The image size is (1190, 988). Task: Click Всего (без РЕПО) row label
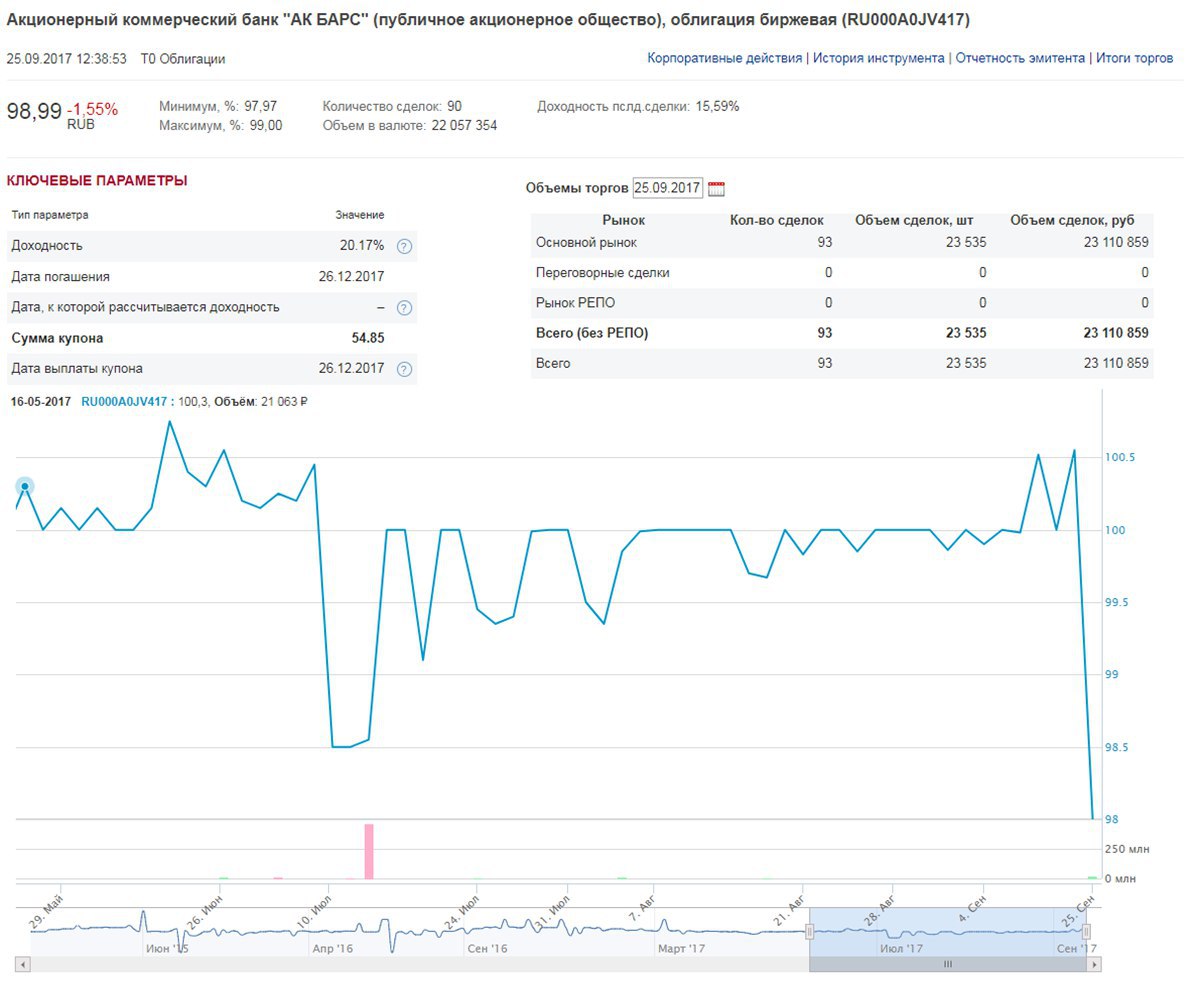592,332
